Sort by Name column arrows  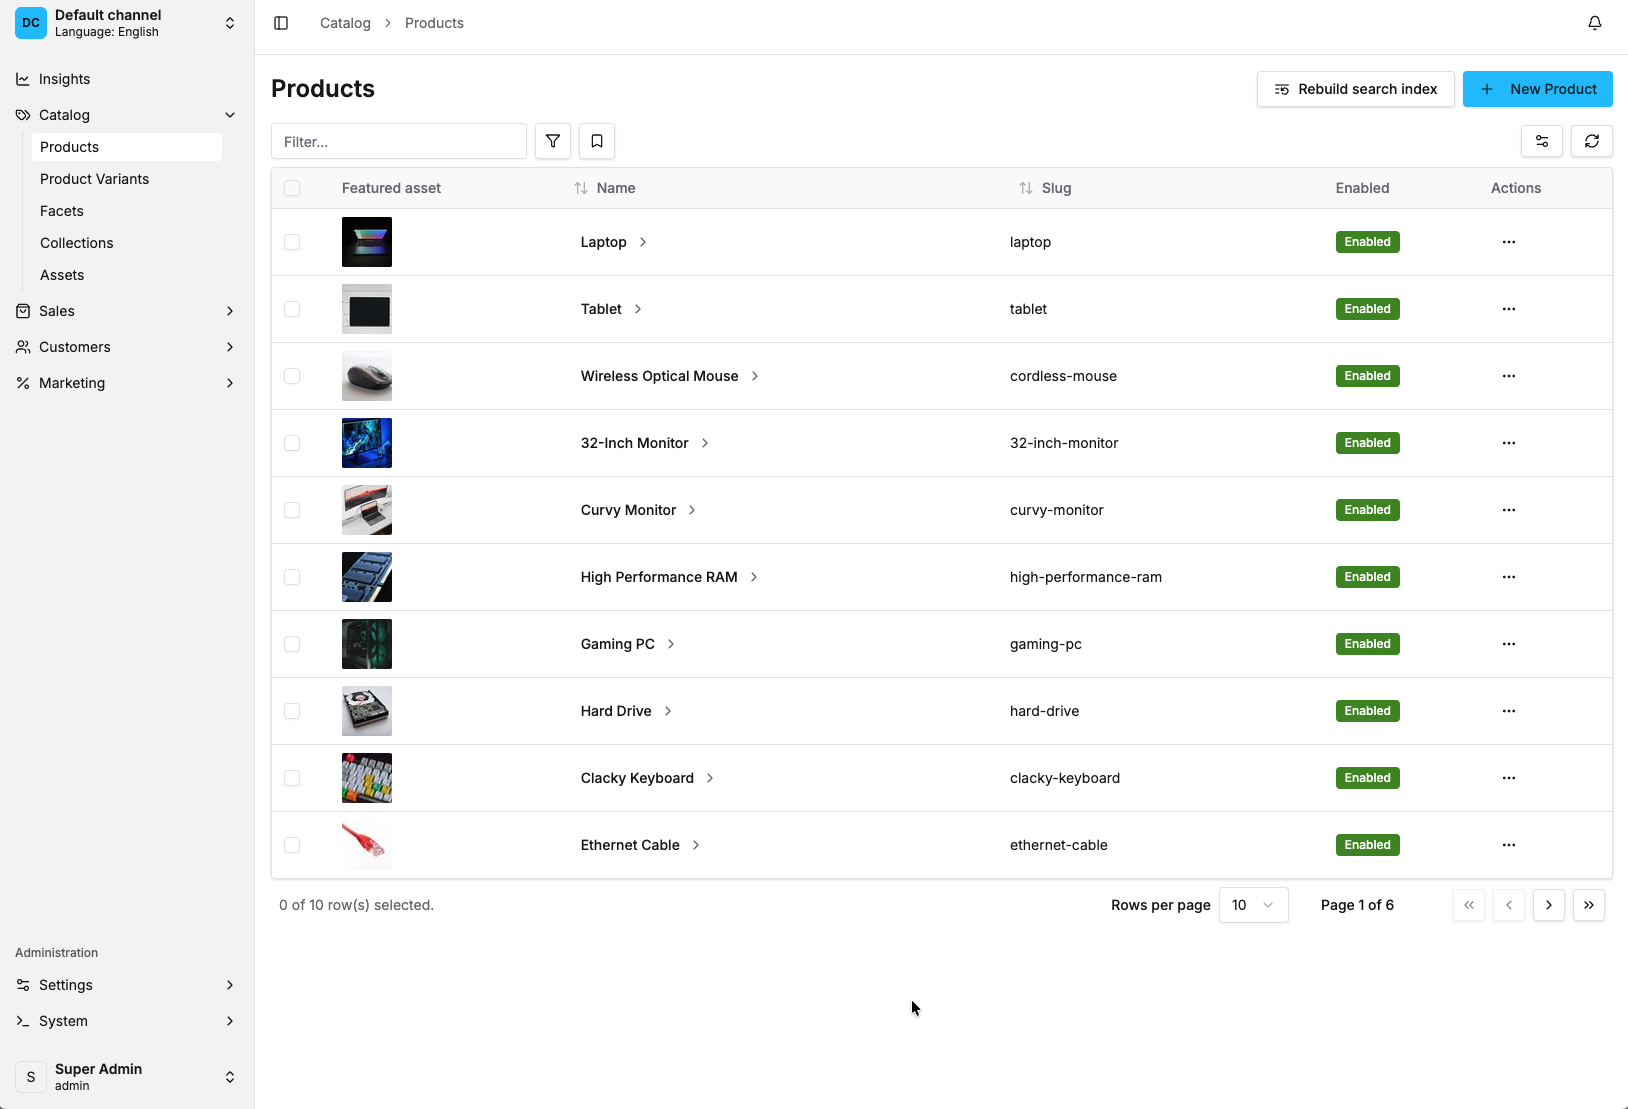coord(581,188)
